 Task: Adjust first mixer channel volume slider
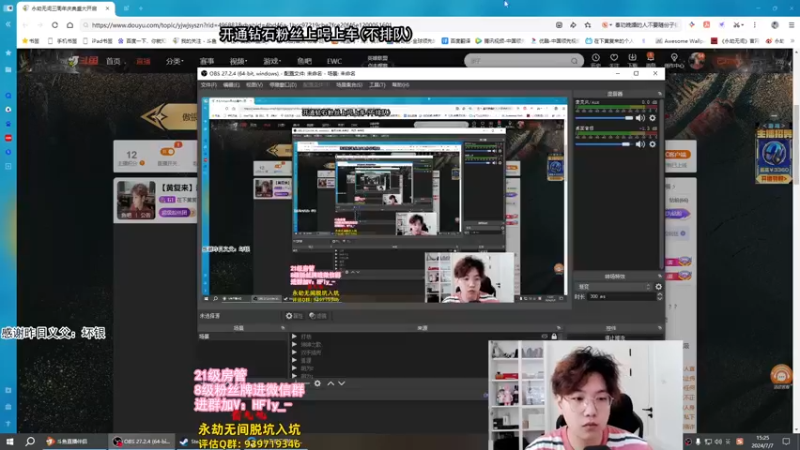coord(604,118)
